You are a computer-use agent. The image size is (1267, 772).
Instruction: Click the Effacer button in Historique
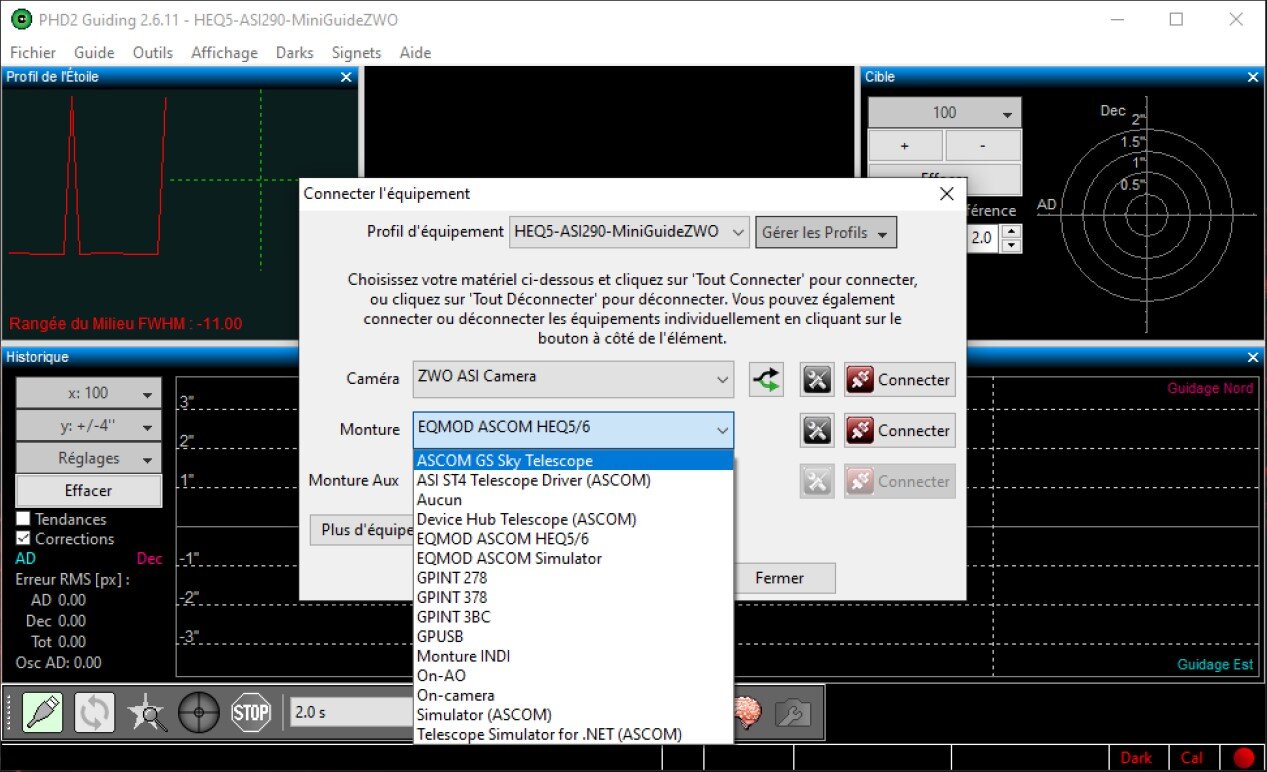tap(89, 491)
